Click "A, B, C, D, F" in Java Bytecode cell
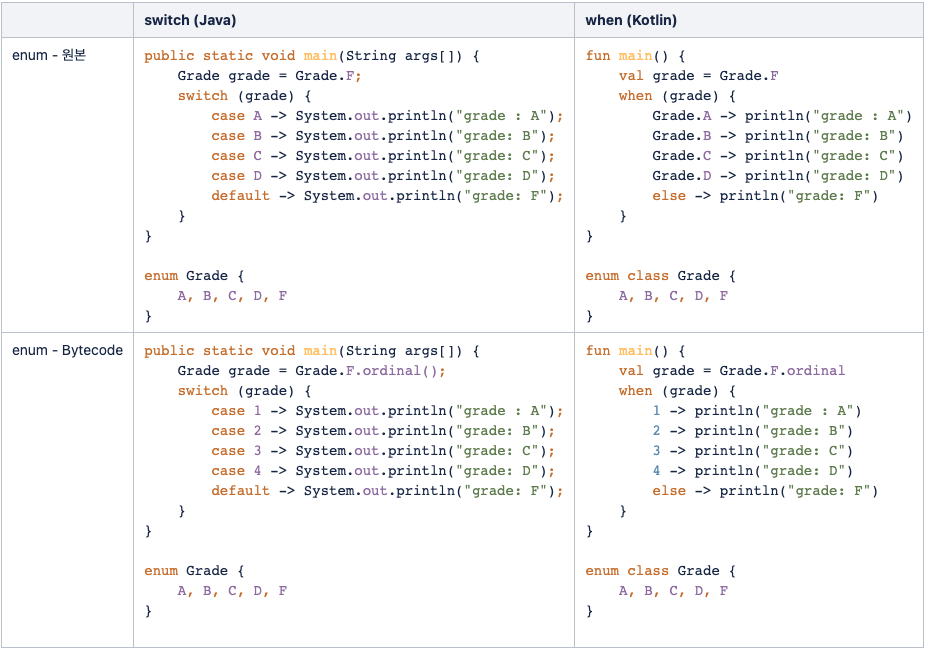The image size is (928, 651). [x=232, y=591]
